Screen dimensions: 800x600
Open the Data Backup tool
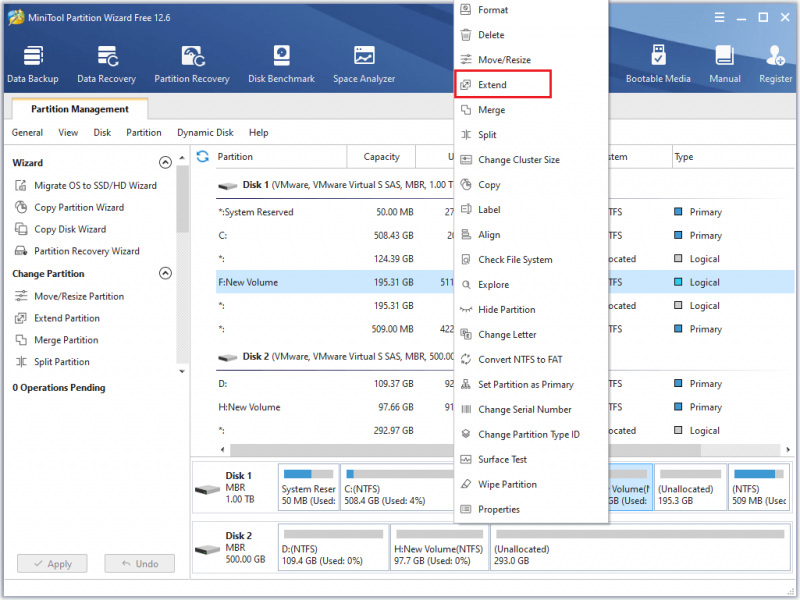[33, 64]
